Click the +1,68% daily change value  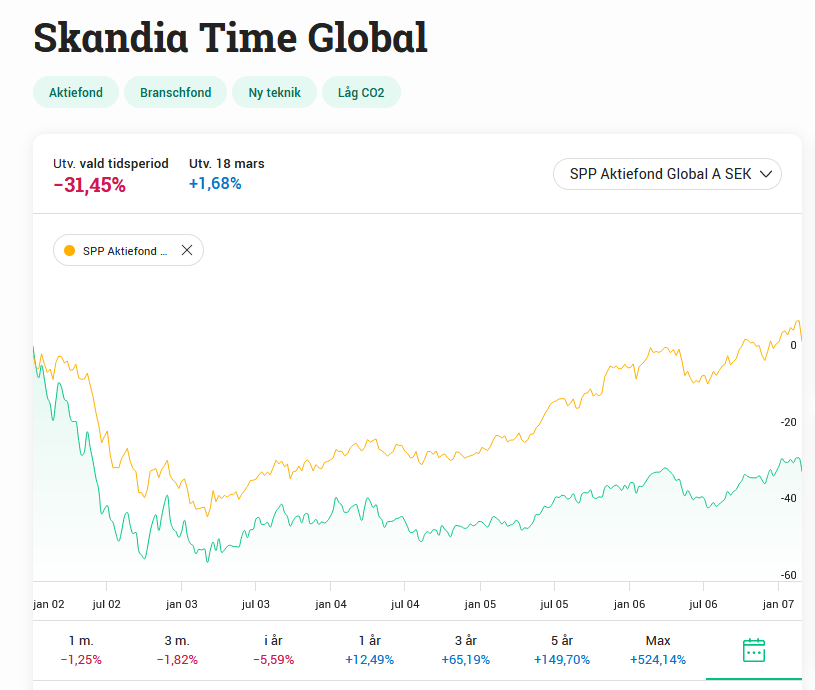point(215,183)
